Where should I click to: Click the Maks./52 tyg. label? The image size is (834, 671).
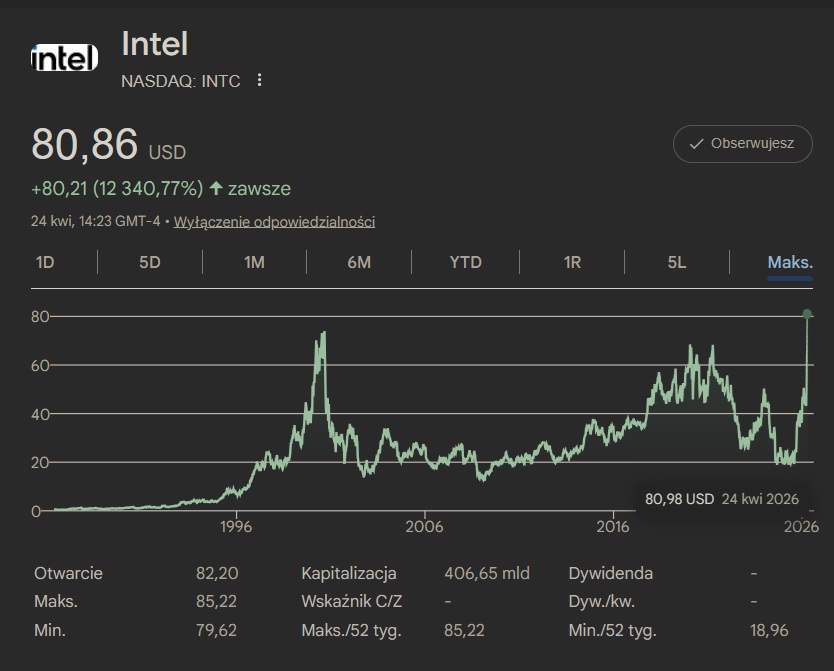tap(351, 631)
